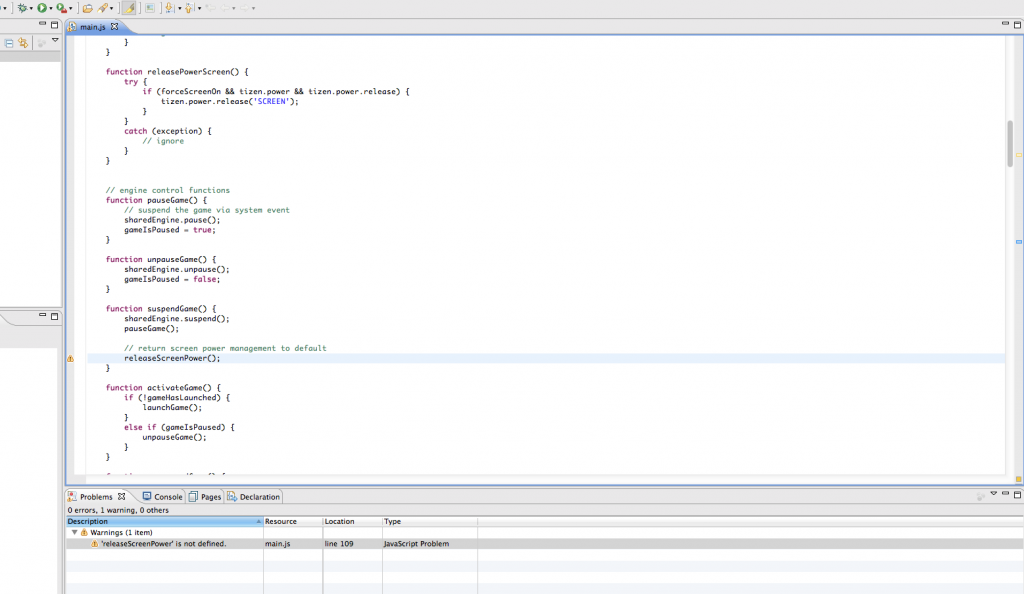Open the Declaration tab
Image resolution: width=1024 pixels, height=594 pixels.
tap(254, 496)
